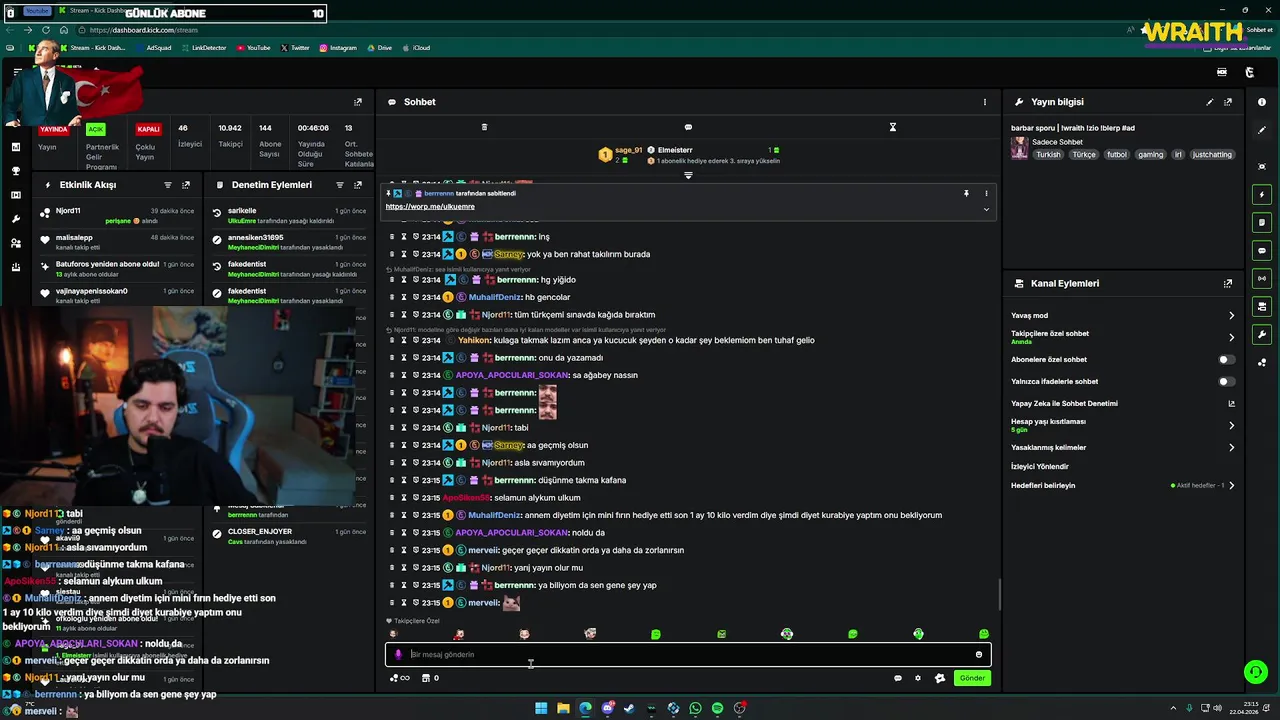Click the KAPALI multi-stream badge
The height and width of the screenshot is (720, 1280).
(x=148, y=129)
